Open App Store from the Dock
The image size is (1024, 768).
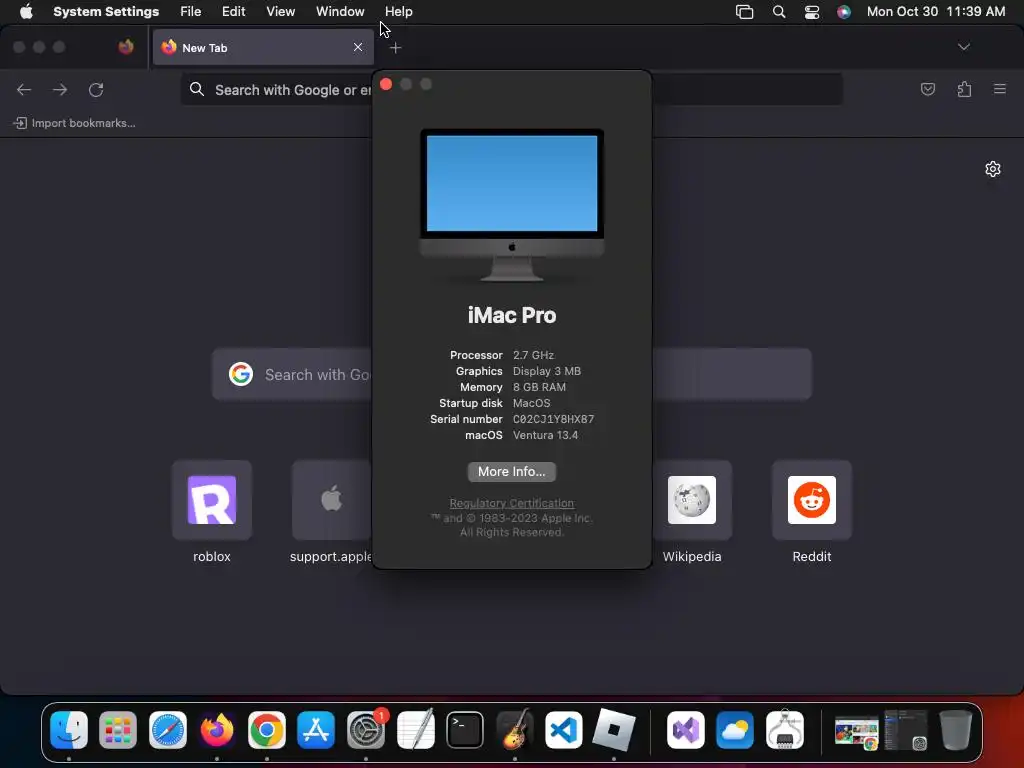click(316, 729)
